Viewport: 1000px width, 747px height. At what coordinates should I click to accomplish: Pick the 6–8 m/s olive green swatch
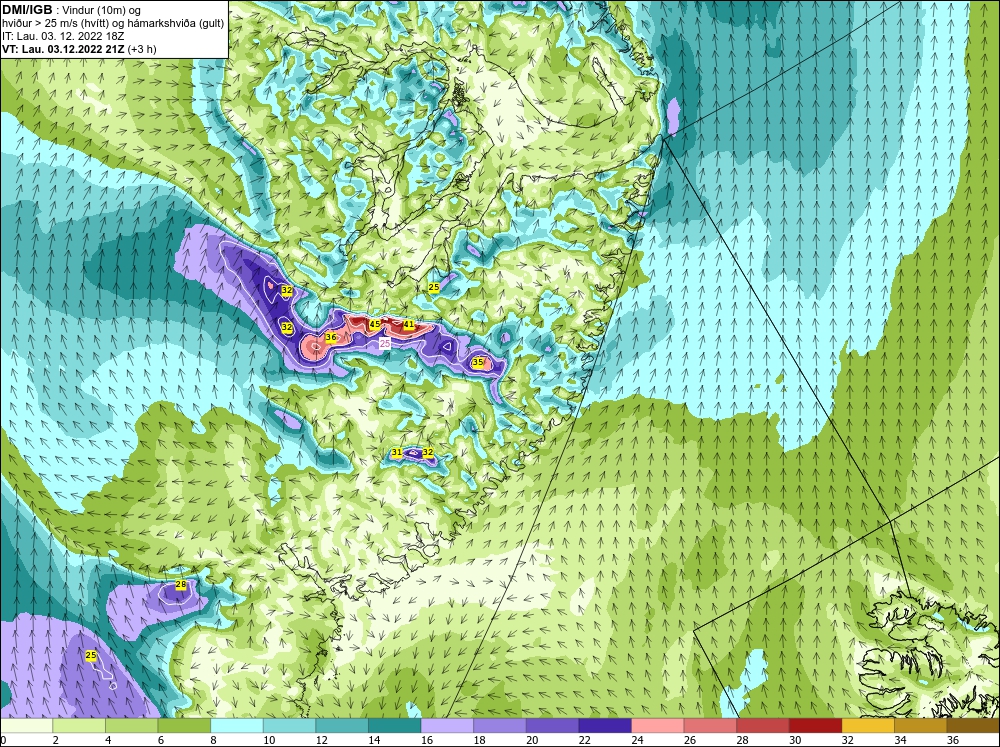184,726
